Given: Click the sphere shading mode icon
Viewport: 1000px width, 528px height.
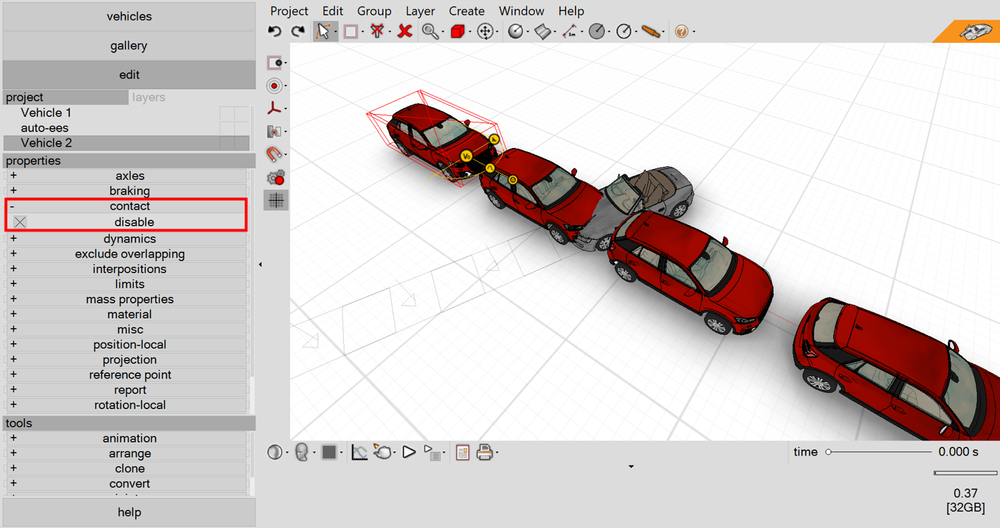Looking at the screenshot, I should pyautogui.click(x=275, y=452).
